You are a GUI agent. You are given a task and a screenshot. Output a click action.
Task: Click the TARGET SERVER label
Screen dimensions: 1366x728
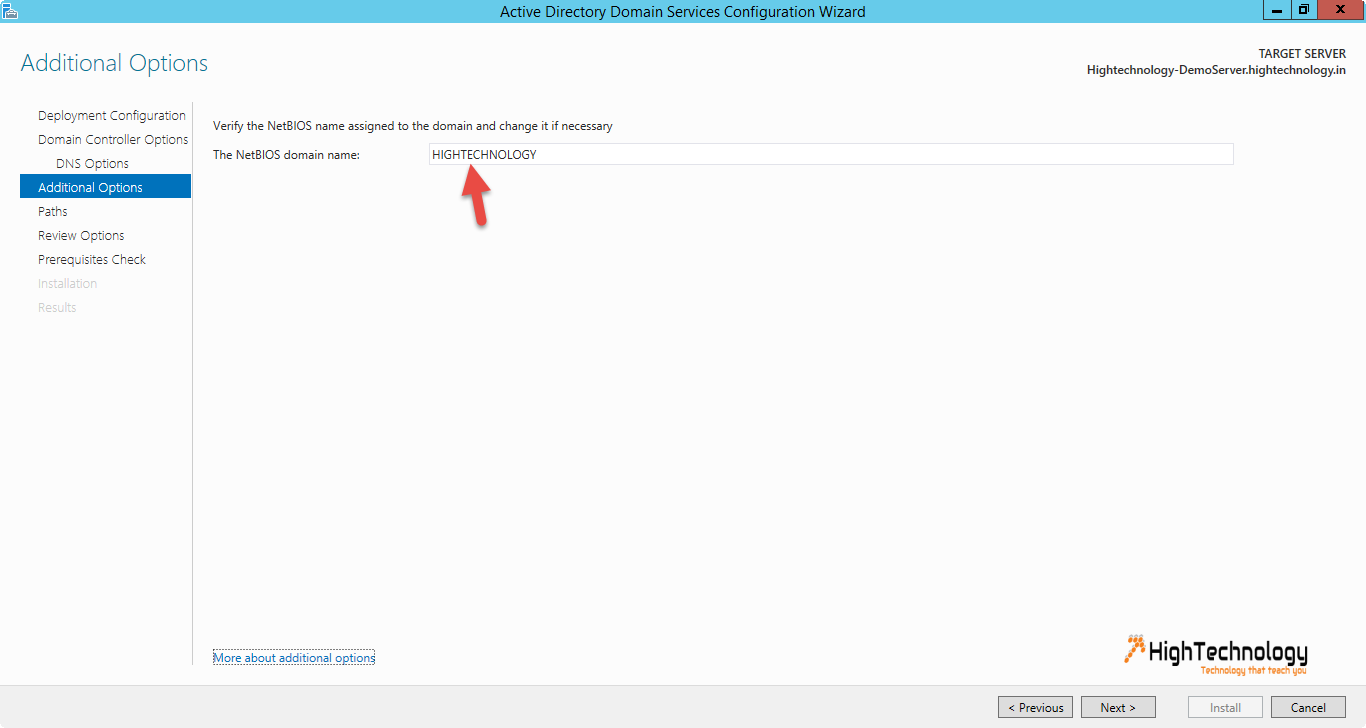click(x=1302, y=54)
